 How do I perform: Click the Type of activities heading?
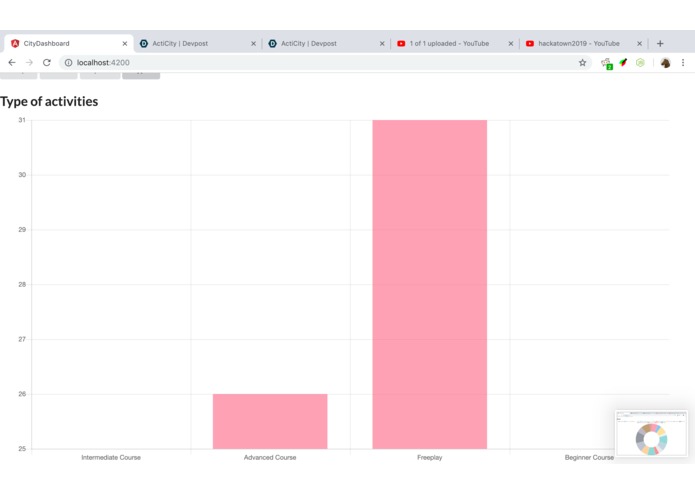coord(49,101)
